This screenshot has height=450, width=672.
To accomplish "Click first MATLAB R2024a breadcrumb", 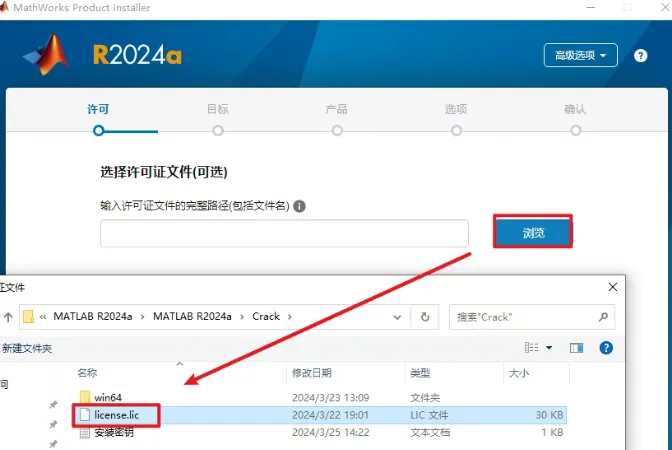I will click(93, 316).
